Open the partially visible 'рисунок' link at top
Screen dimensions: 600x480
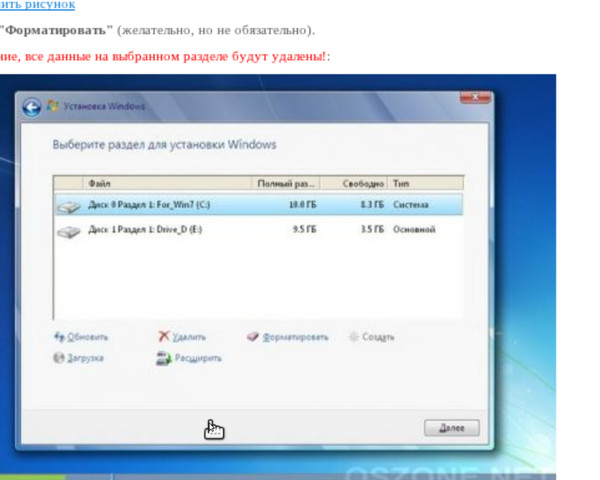[38, 5]
